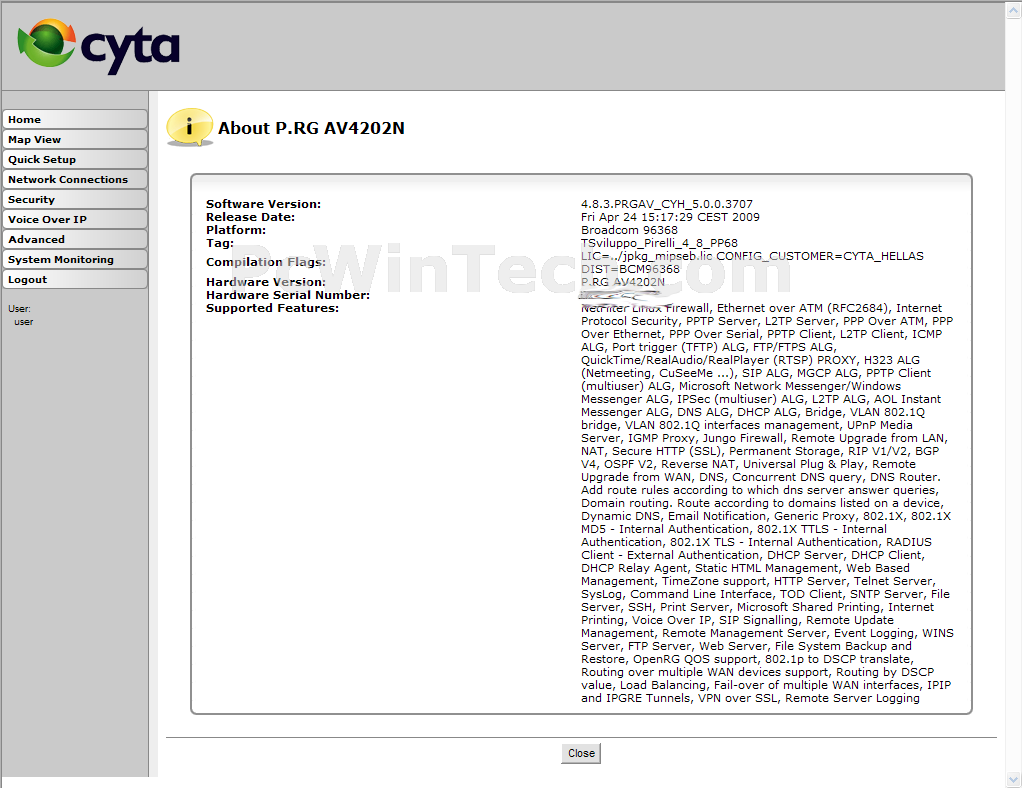The width and height of the screenshot is (1022, 788).
Task: Click the scrollbar up arrow
Action: coord(1014,10)
